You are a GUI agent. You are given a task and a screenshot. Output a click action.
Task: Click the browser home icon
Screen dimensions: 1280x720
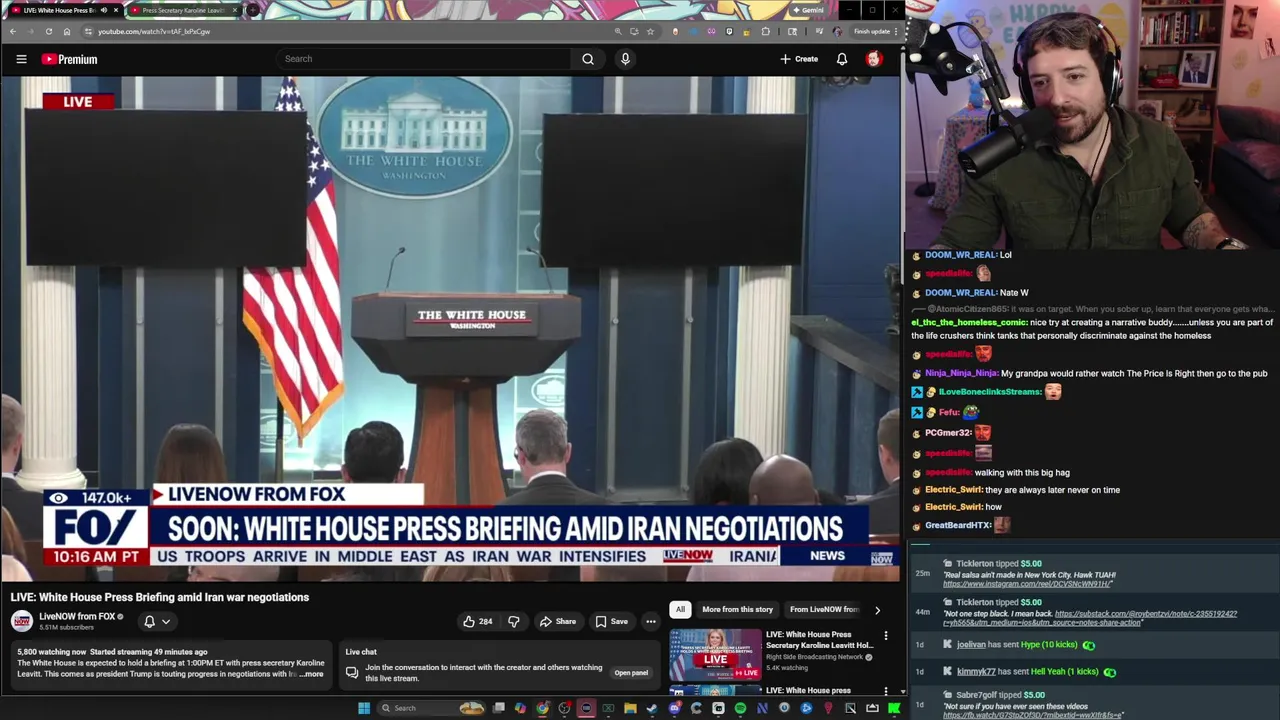pos(67,31)
